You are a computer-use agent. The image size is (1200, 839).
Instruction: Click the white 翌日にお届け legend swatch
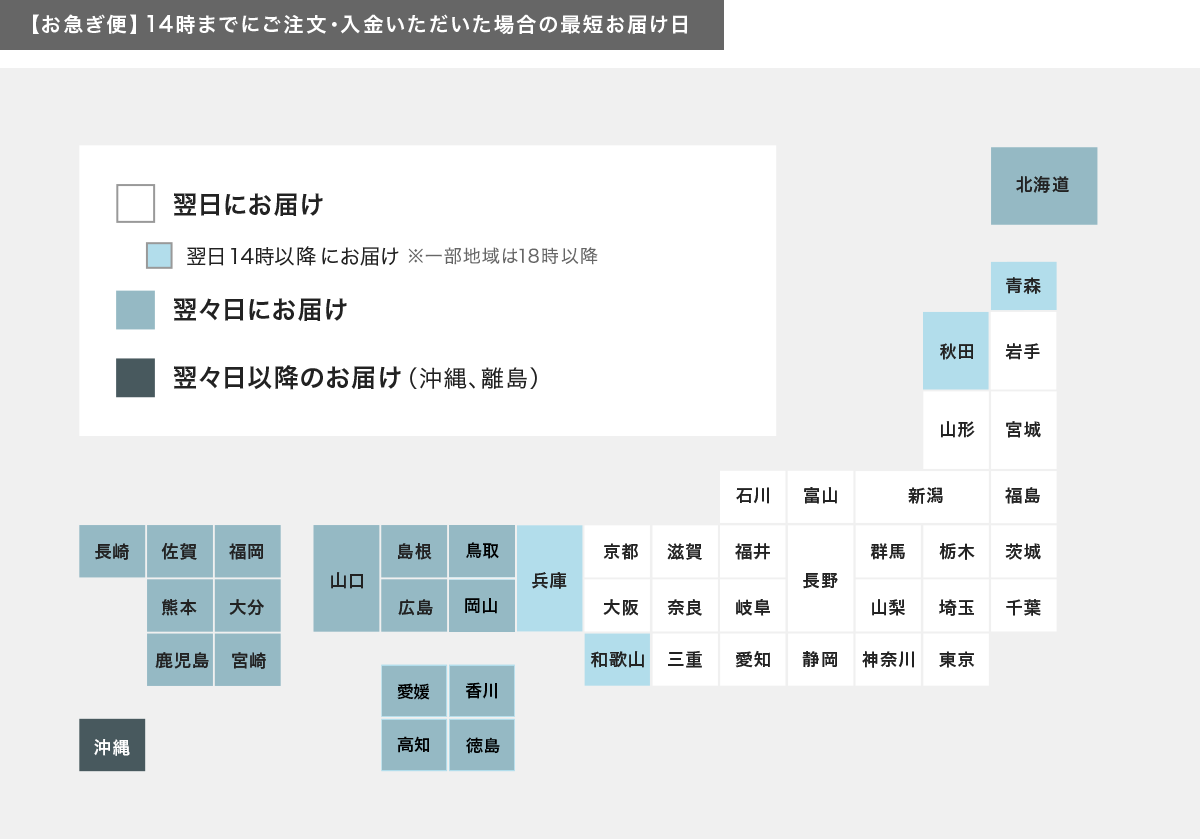tap(135, 203)
